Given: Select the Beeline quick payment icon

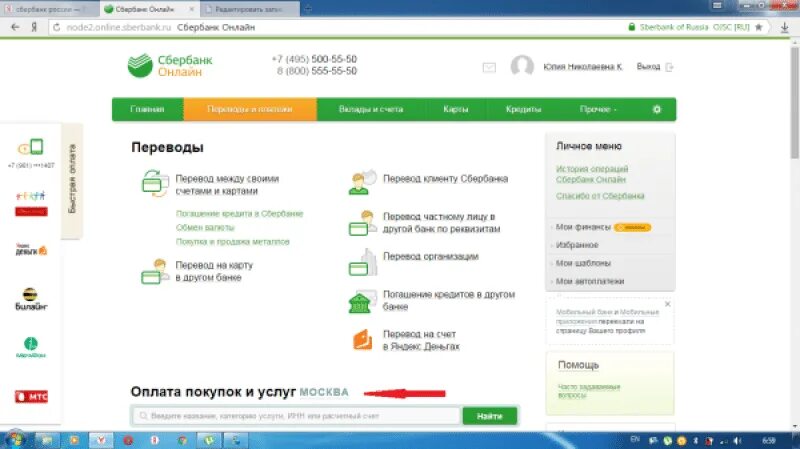Looking at the screenshot, I should (x=31, y=299).
